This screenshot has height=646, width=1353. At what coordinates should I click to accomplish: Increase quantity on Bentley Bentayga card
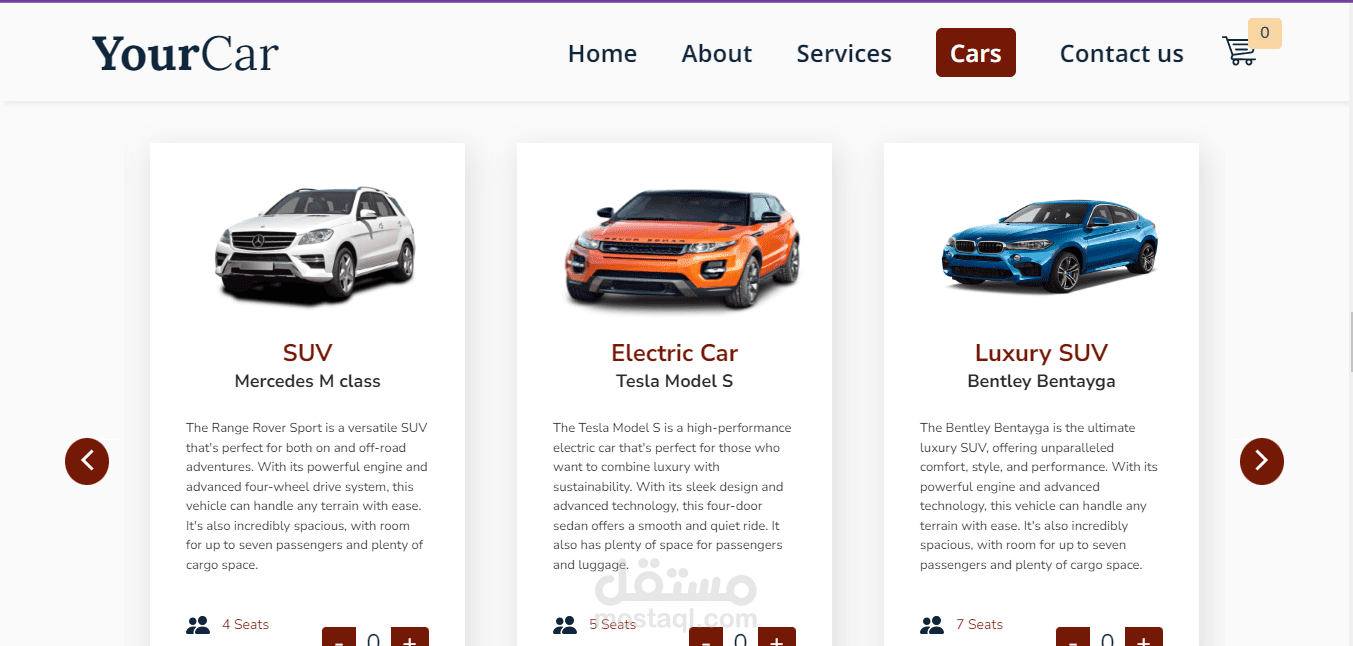[1144, 637]
